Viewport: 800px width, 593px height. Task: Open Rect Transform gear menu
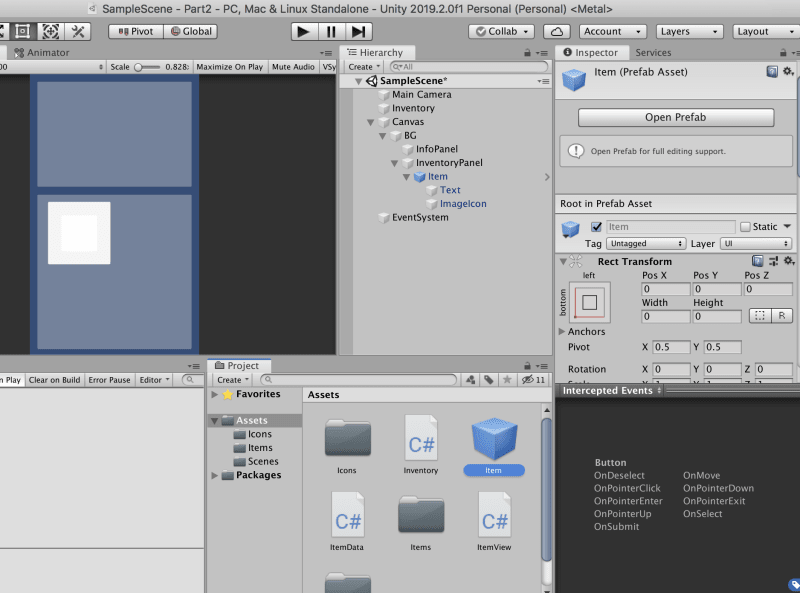pyautogui.click(x=789, y=261)
